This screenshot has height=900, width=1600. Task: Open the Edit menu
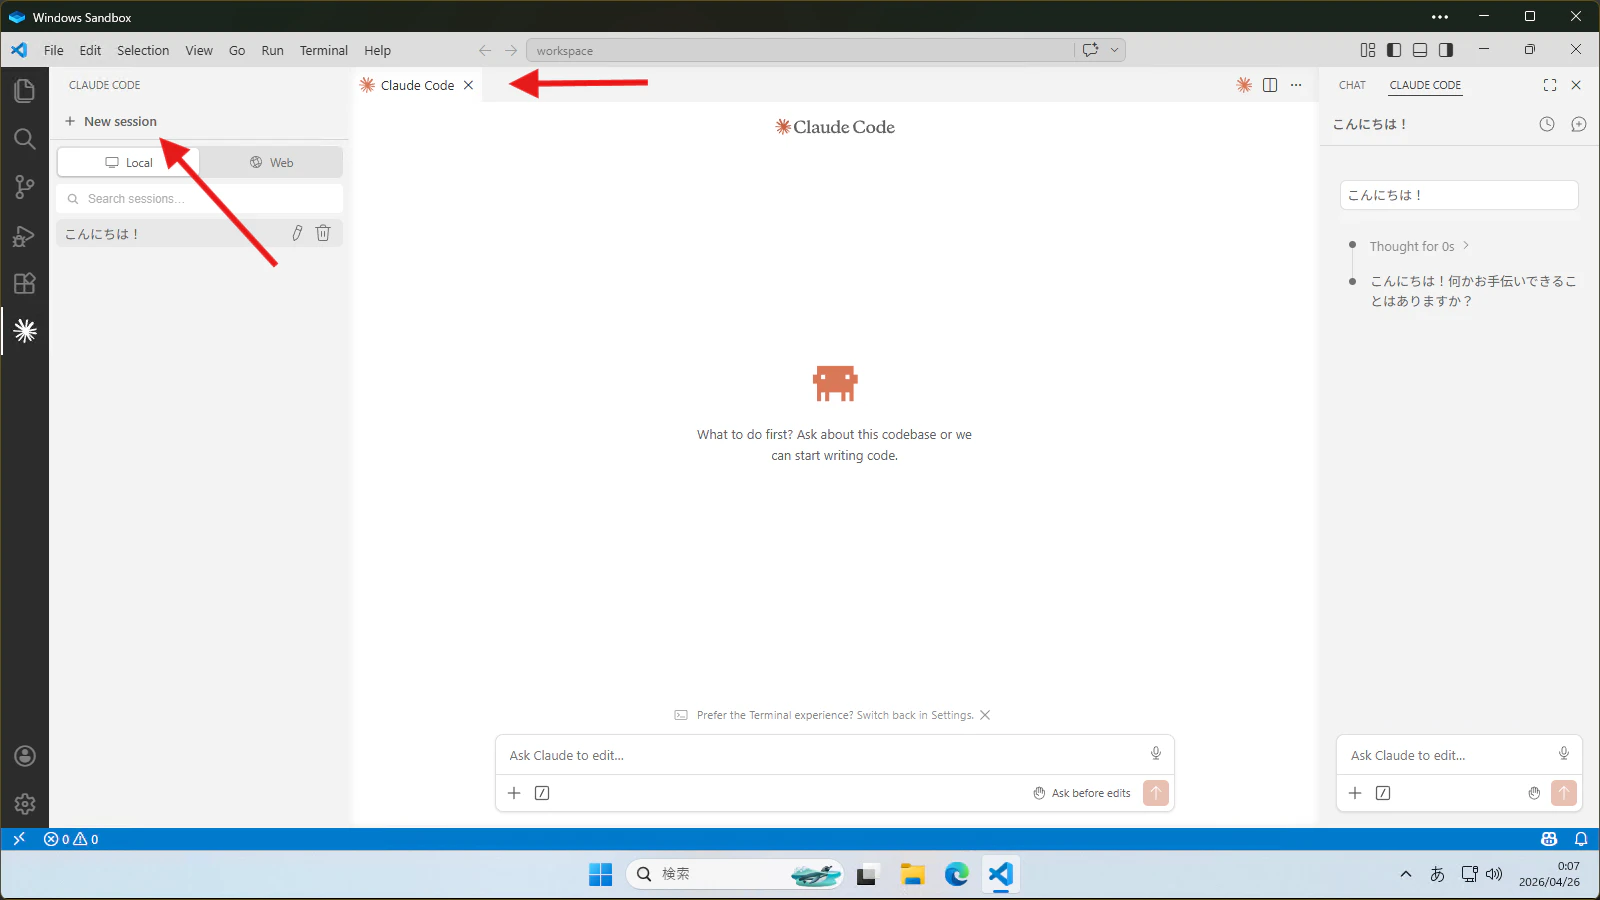click(x=90, y=50)
